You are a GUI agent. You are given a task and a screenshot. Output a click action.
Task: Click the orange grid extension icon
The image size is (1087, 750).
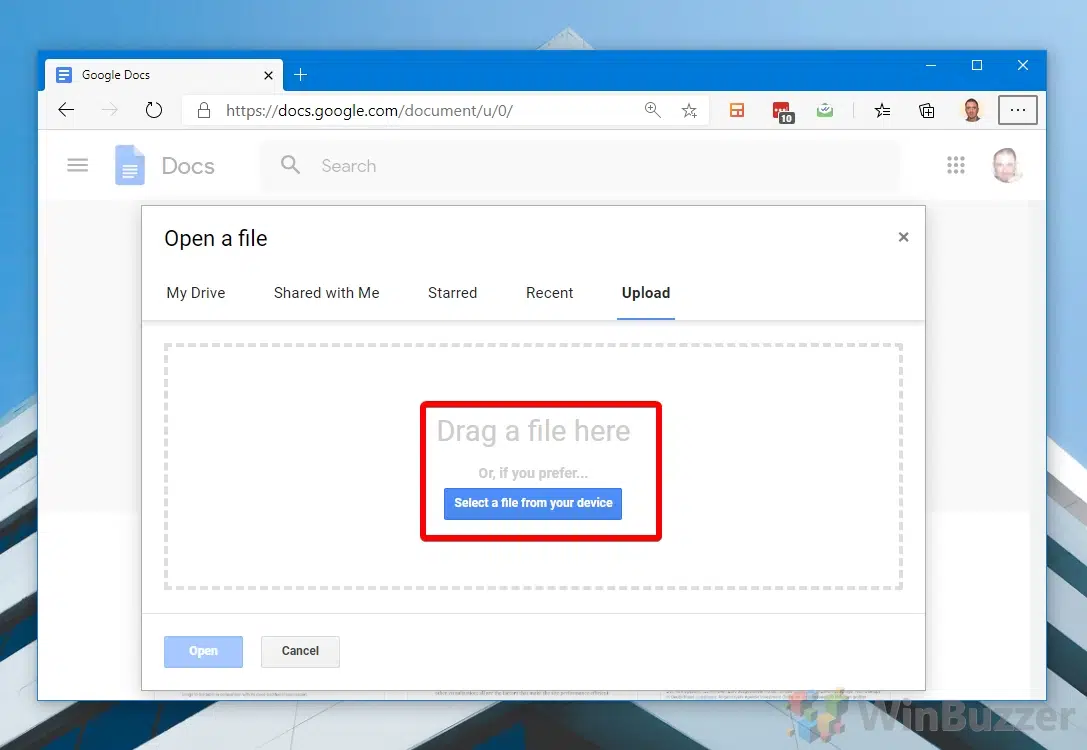pyautogui.click(x=737, y=110)
